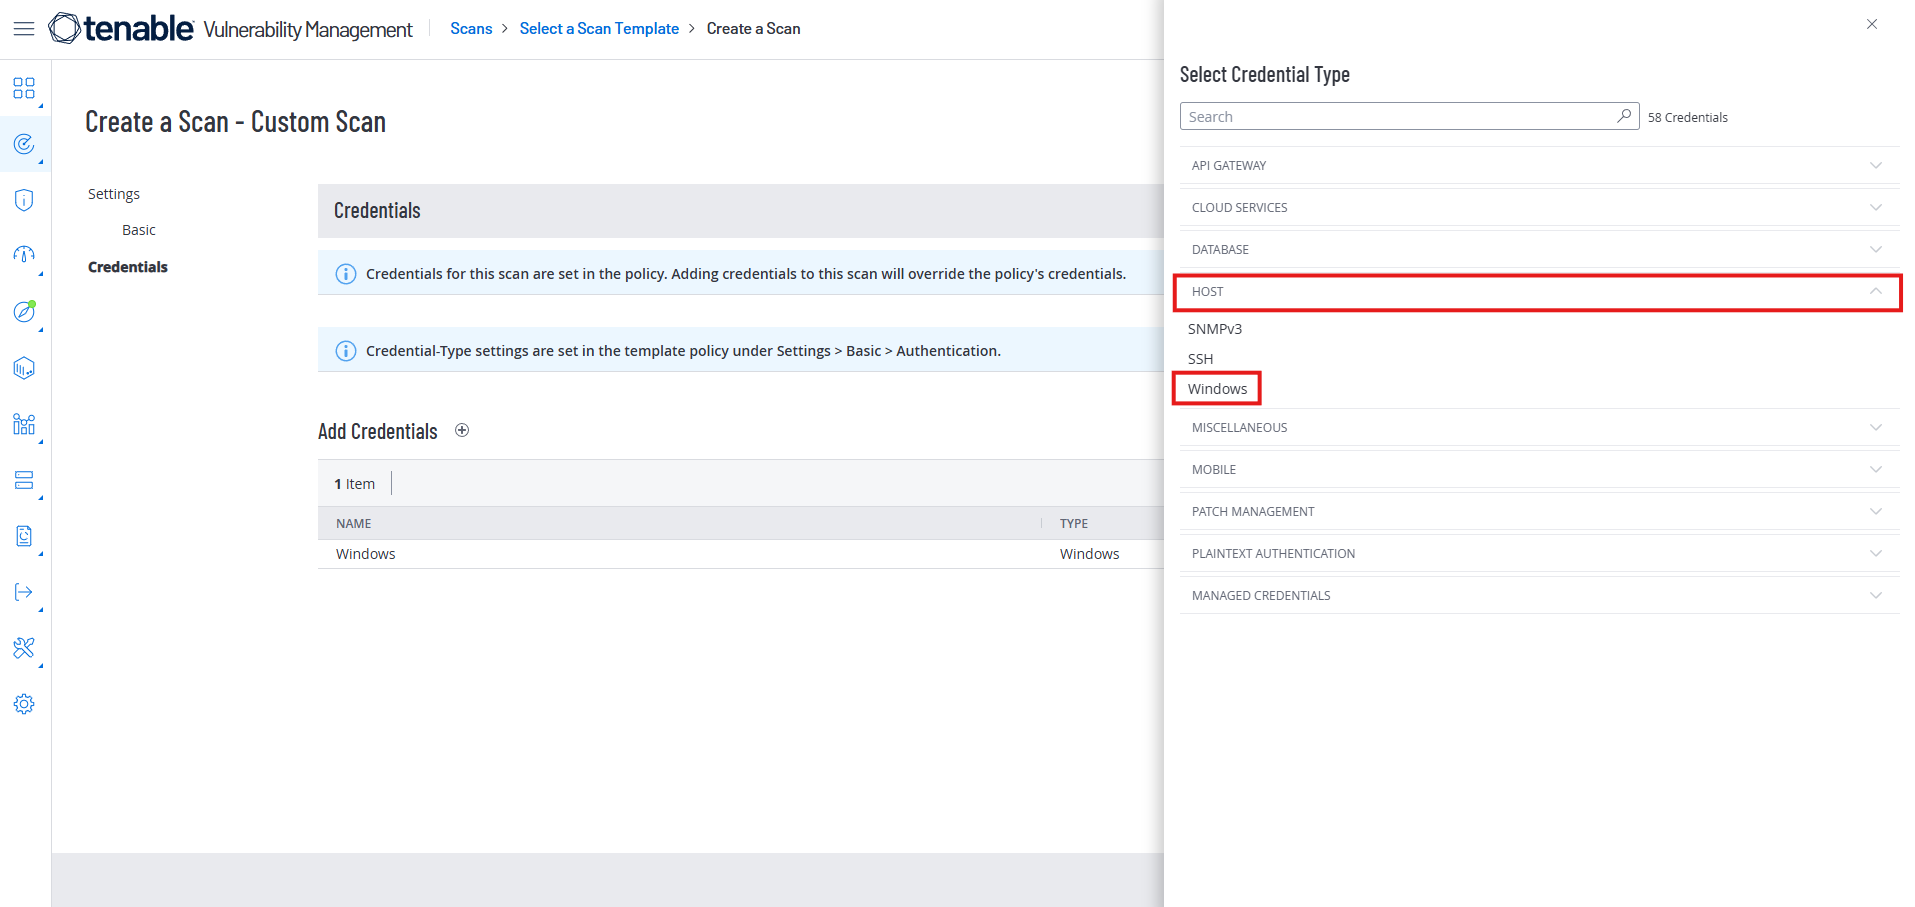
Task: Click the plus icon beside Add Credentials
Action: [x=462, y=431]
